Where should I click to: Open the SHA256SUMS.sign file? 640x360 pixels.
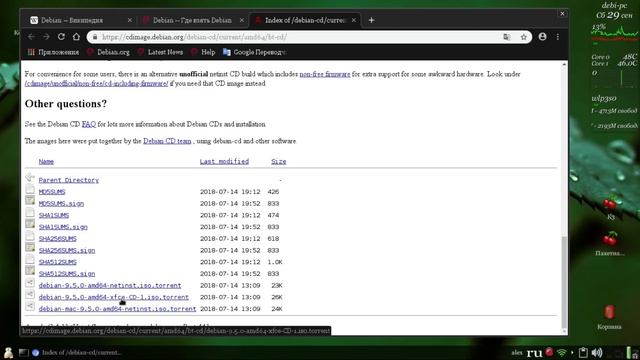click(x=67, y=251)
